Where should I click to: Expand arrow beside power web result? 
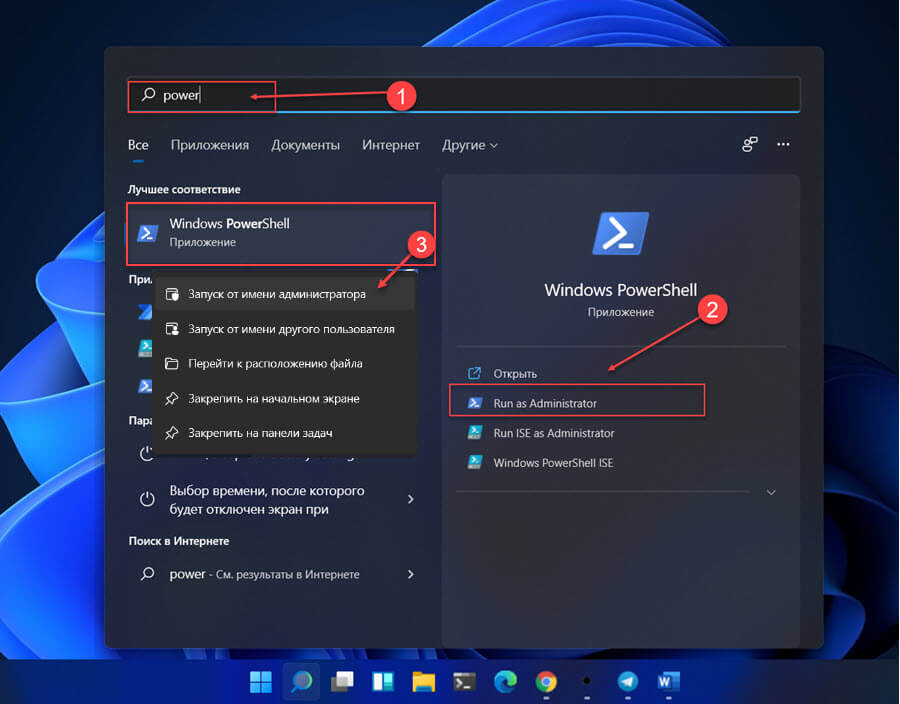(410, 574)
